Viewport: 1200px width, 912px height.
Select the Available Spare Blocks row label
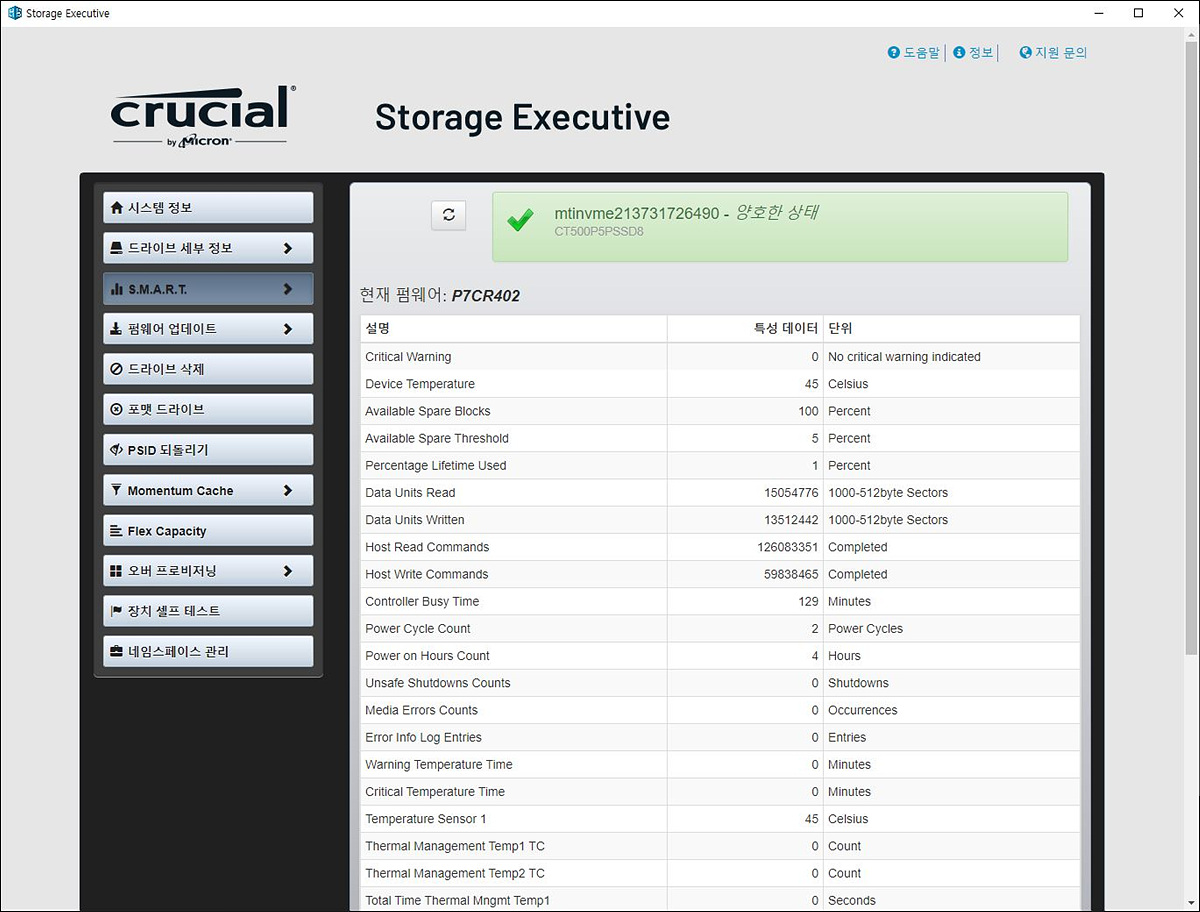[x=428, y=411]
